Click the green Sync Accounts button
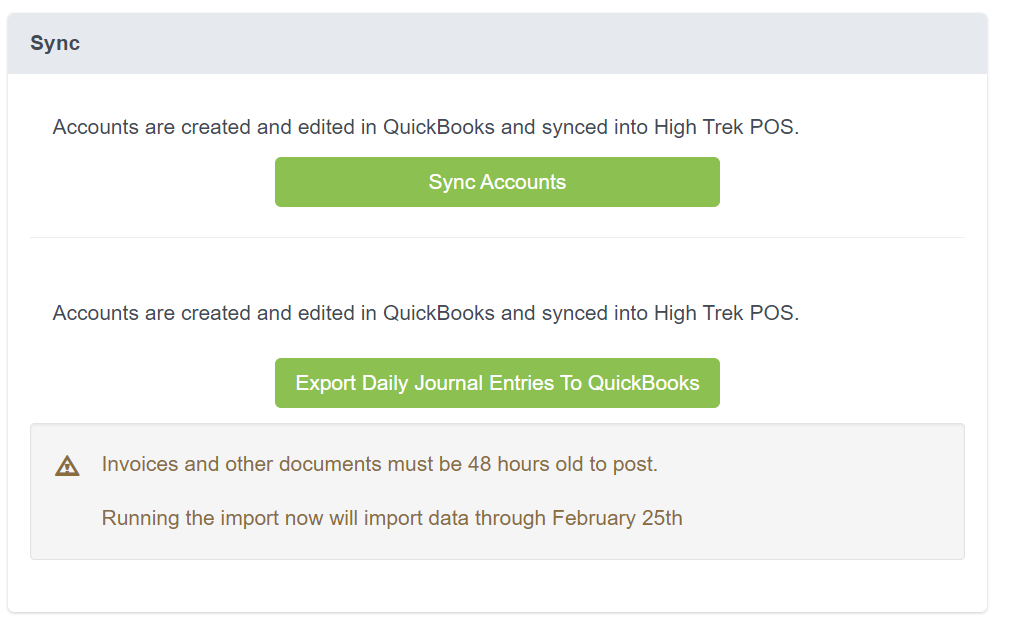Screen dimensions: 1011x628 [x=497, y=182]
